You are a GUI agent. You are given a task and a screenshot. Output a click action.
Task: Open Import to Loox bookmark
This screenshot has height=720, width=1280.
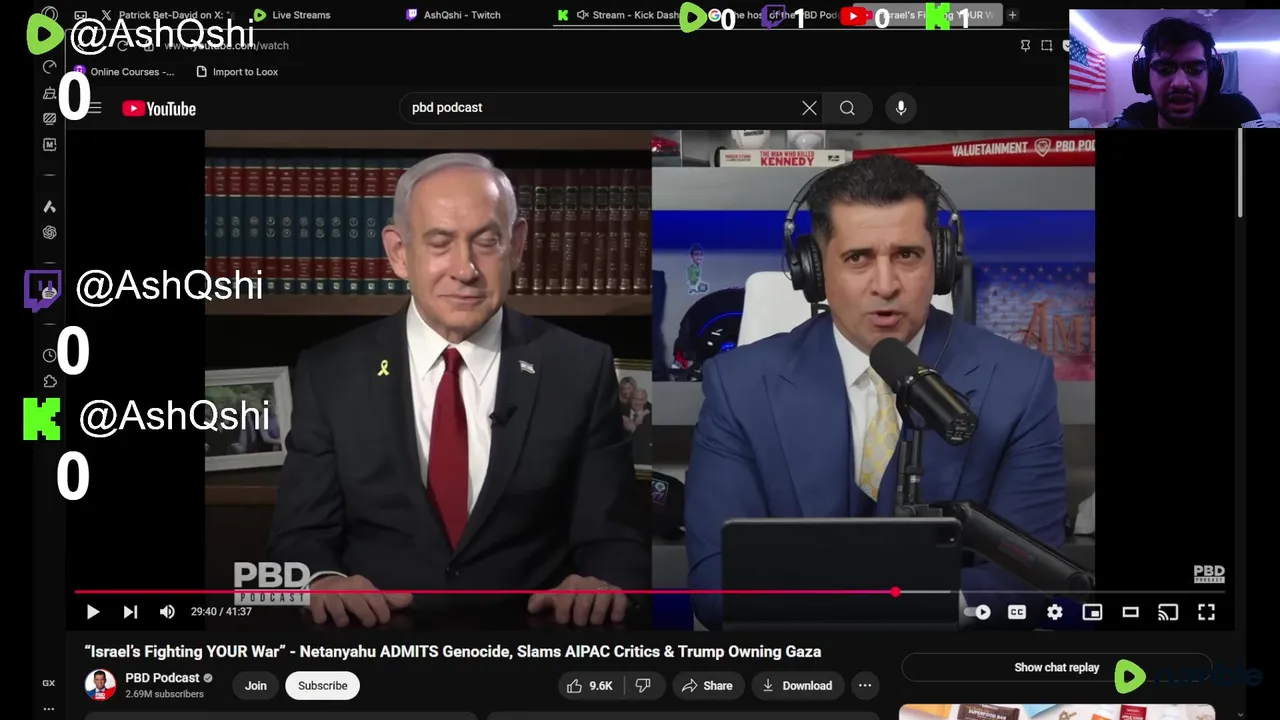point(237,72)
